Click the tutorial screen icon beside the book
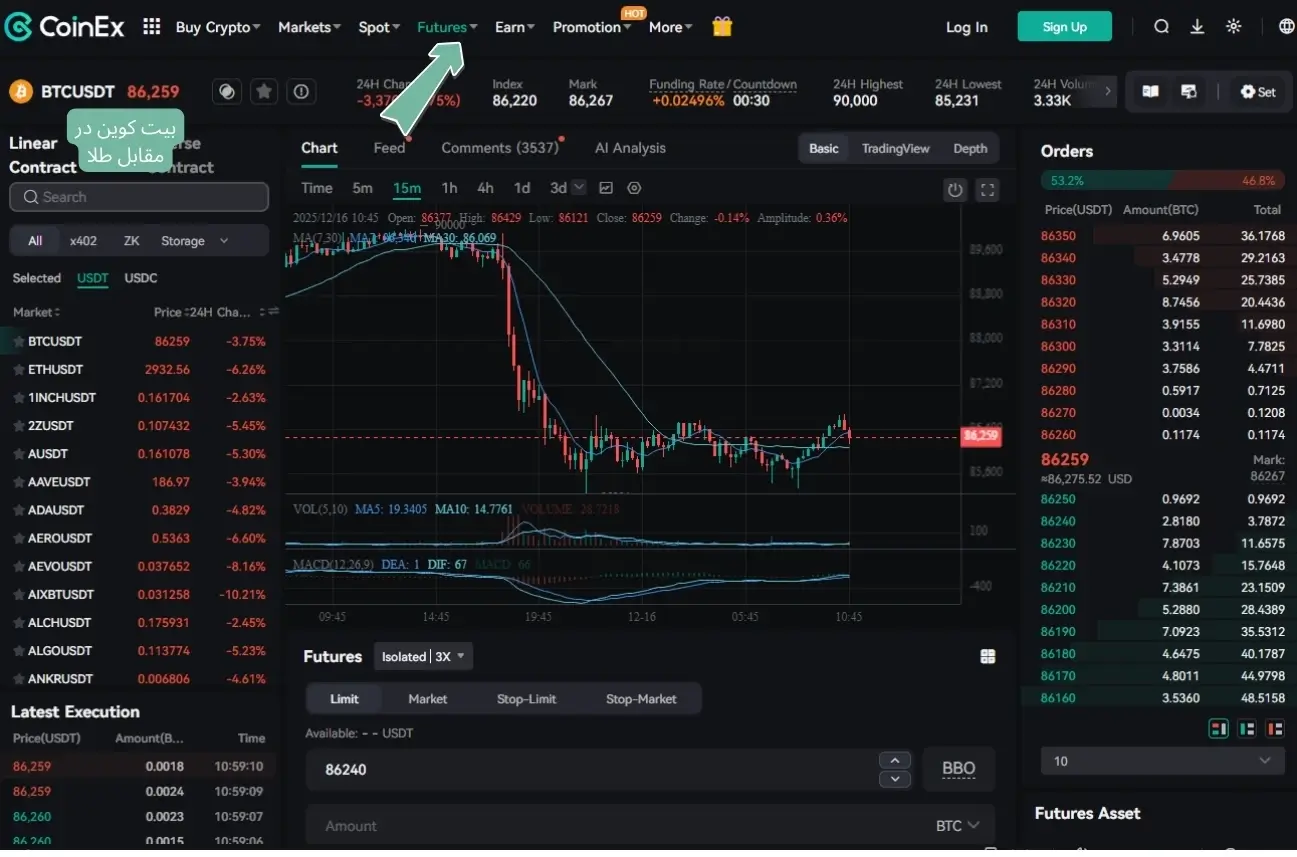 point(1189,92)
